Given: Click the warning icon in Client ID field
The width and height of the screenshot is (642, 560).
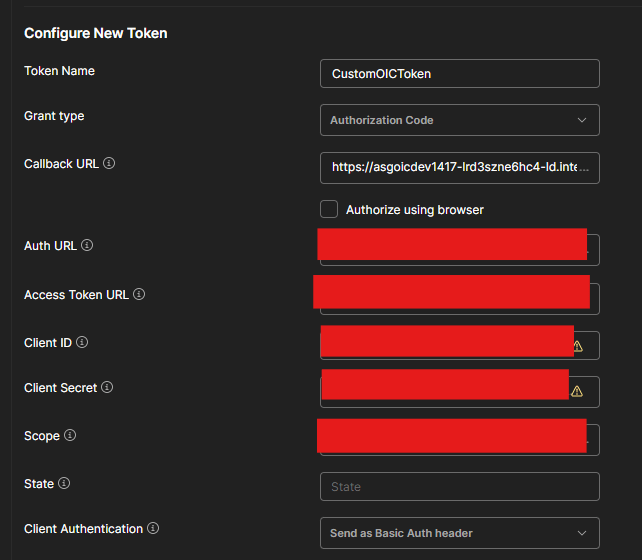Looking at the screenshot, I should (577, 346).
